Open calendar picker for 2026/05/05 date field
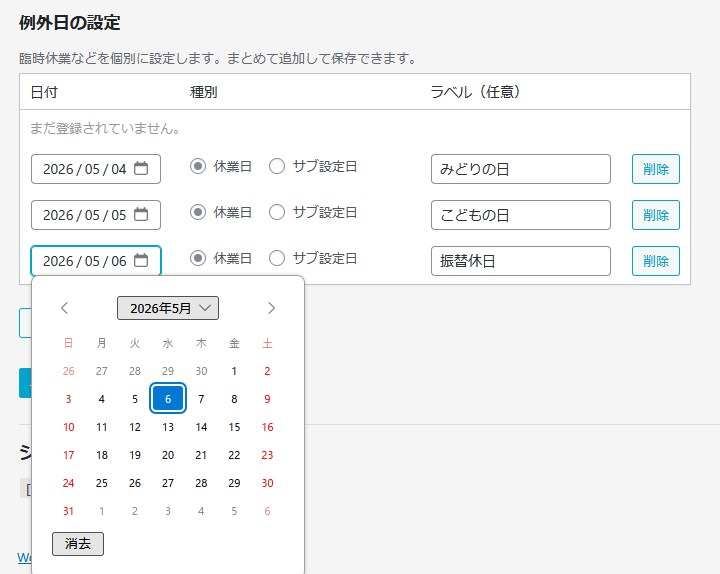 pyautogui.click(x=141, y=214)
